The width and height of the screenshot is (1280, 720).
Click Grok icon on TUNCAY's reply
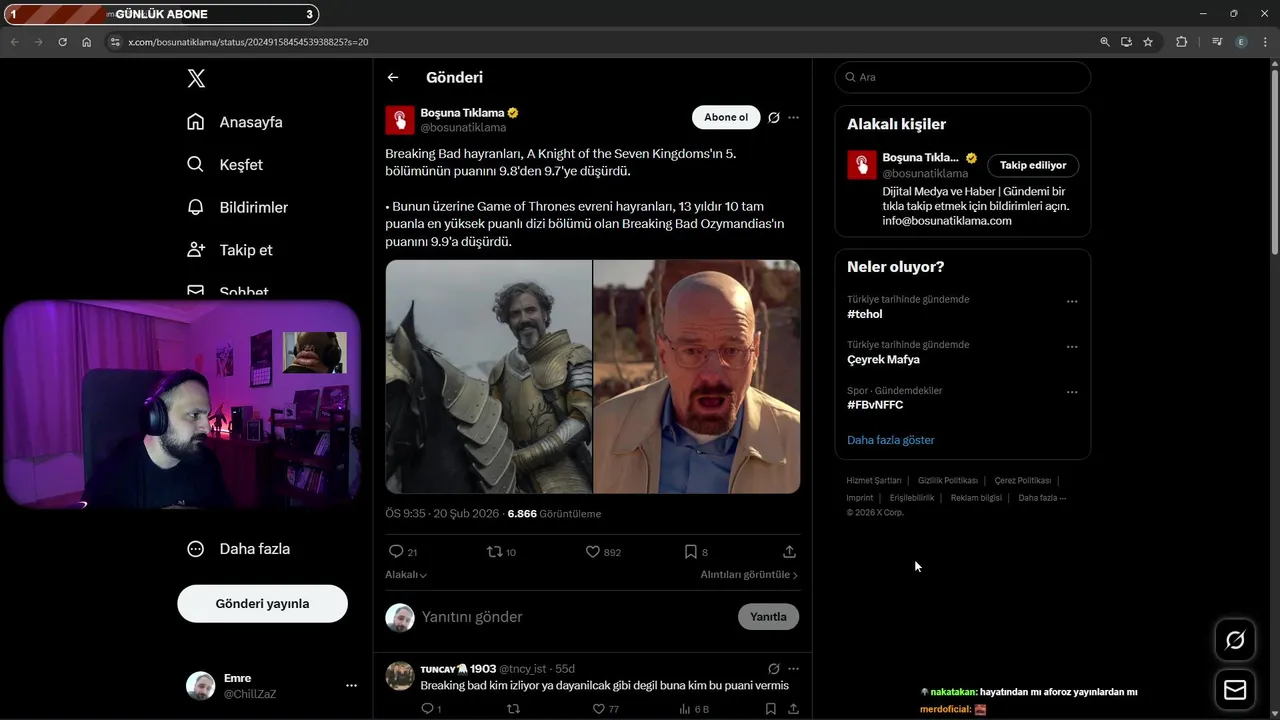774,669
